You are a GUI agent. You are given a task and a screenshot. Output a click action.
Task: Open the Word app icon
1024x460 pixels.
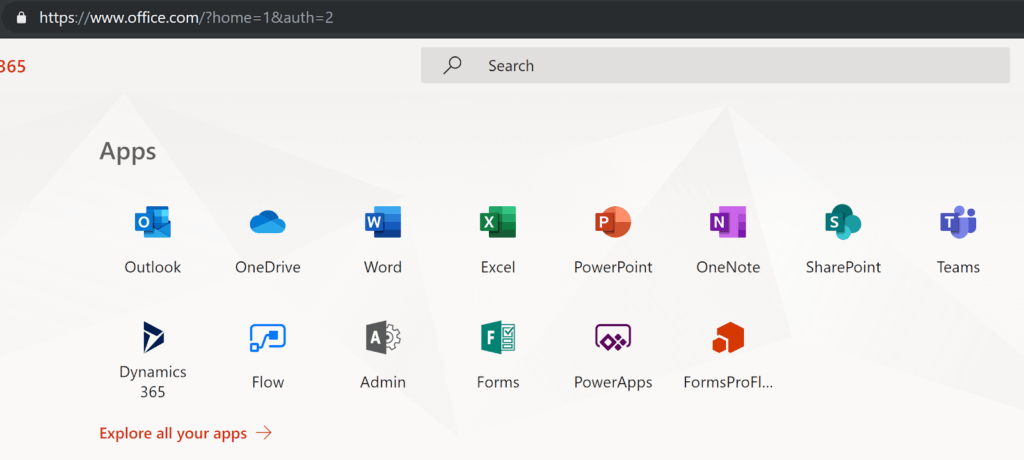[x=383, y=222]
